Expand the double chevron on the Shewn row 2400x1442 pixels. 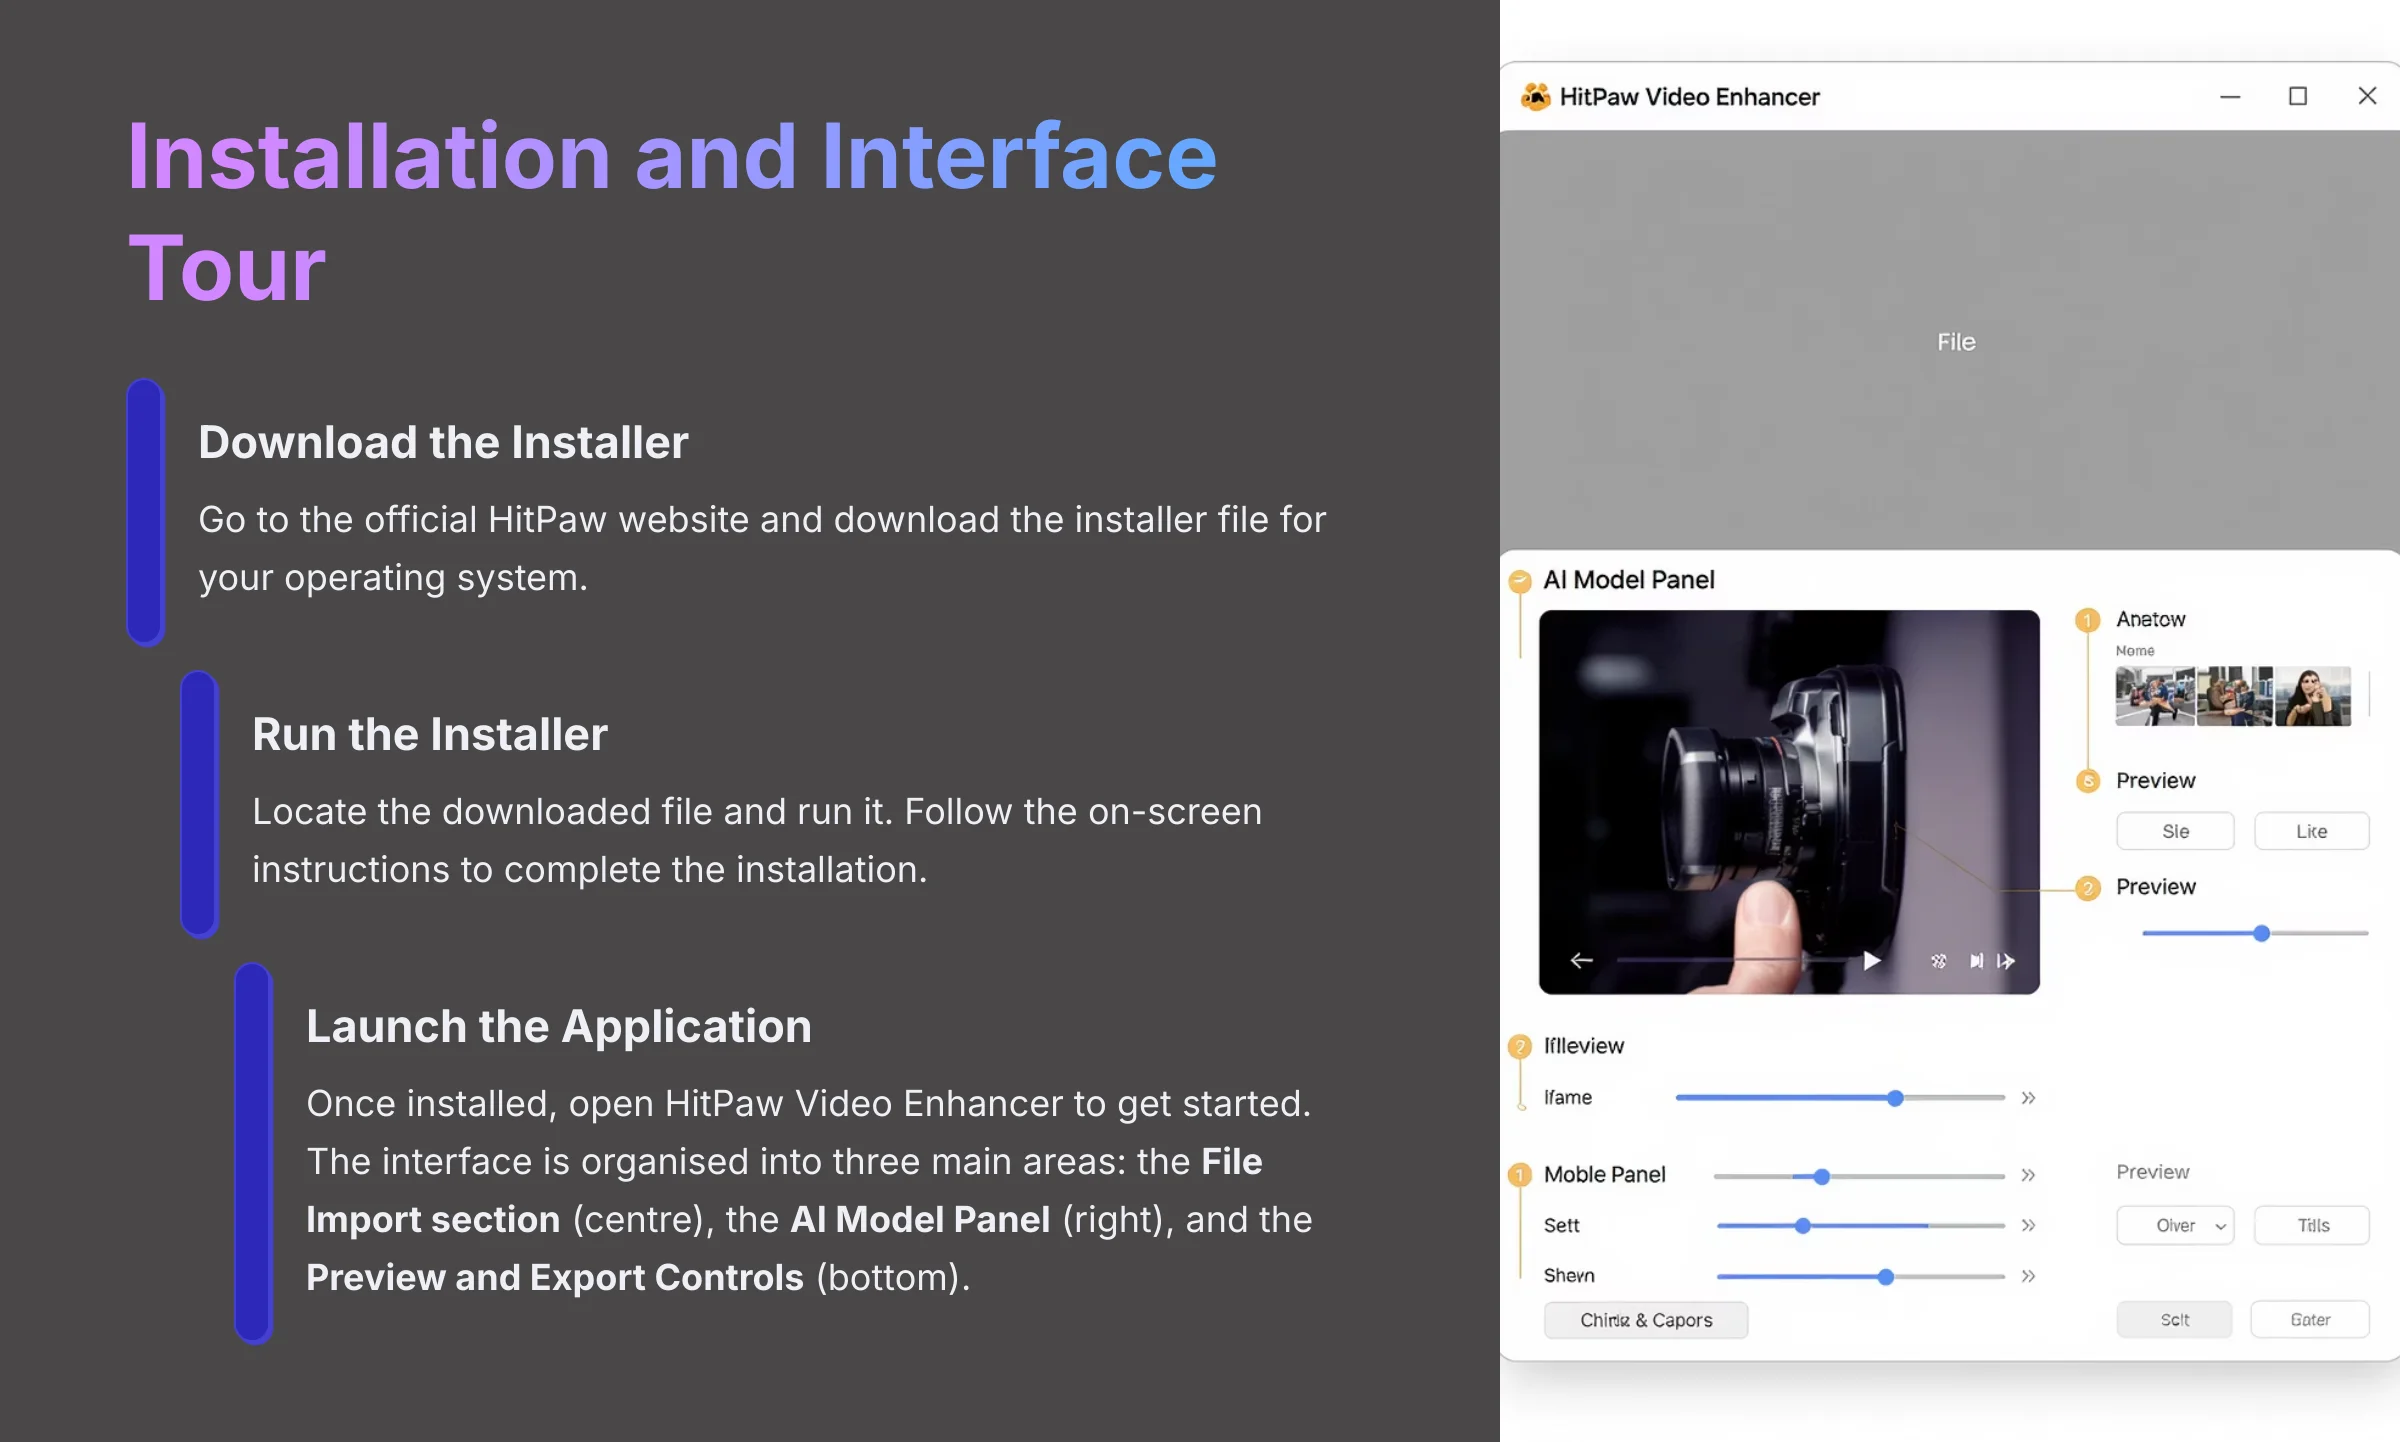tap(2028, 1276)
